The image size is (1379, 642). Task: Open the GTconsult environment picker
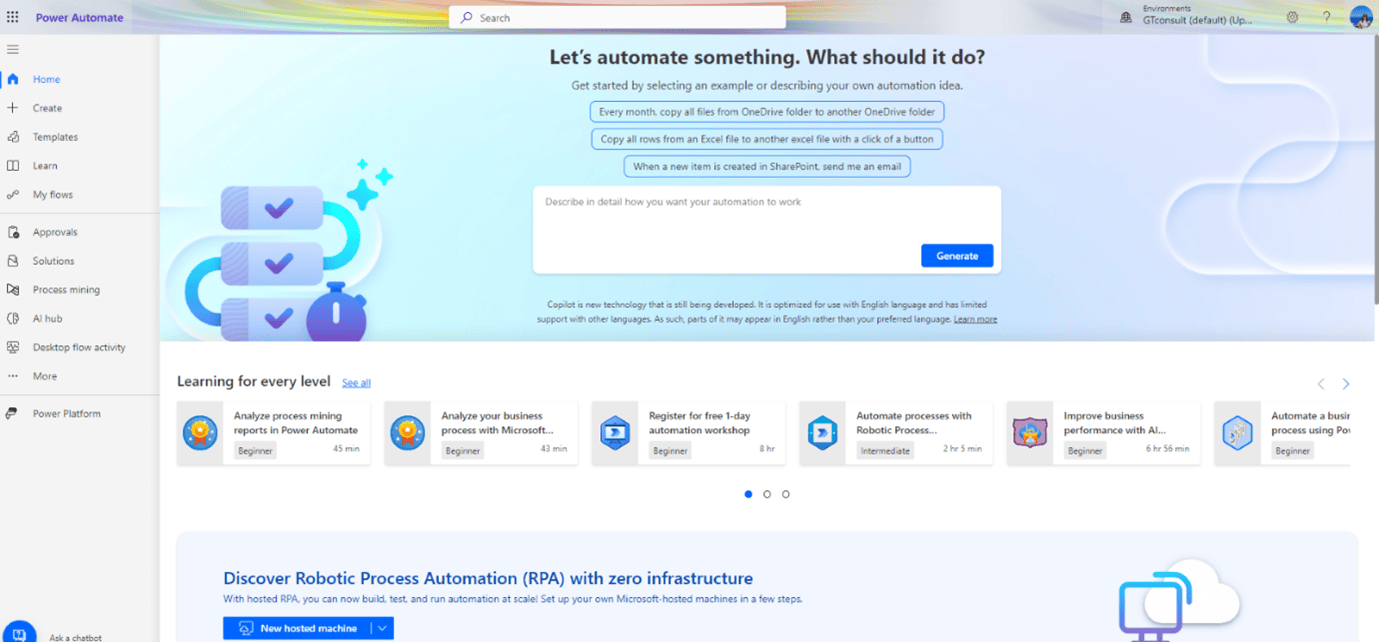[x=1186, y=17]
